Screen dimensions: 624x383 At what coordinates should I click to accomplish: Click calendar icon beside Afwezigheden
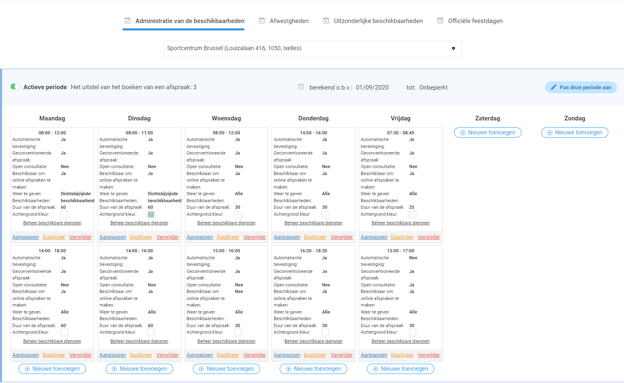[x=261, y=21]
